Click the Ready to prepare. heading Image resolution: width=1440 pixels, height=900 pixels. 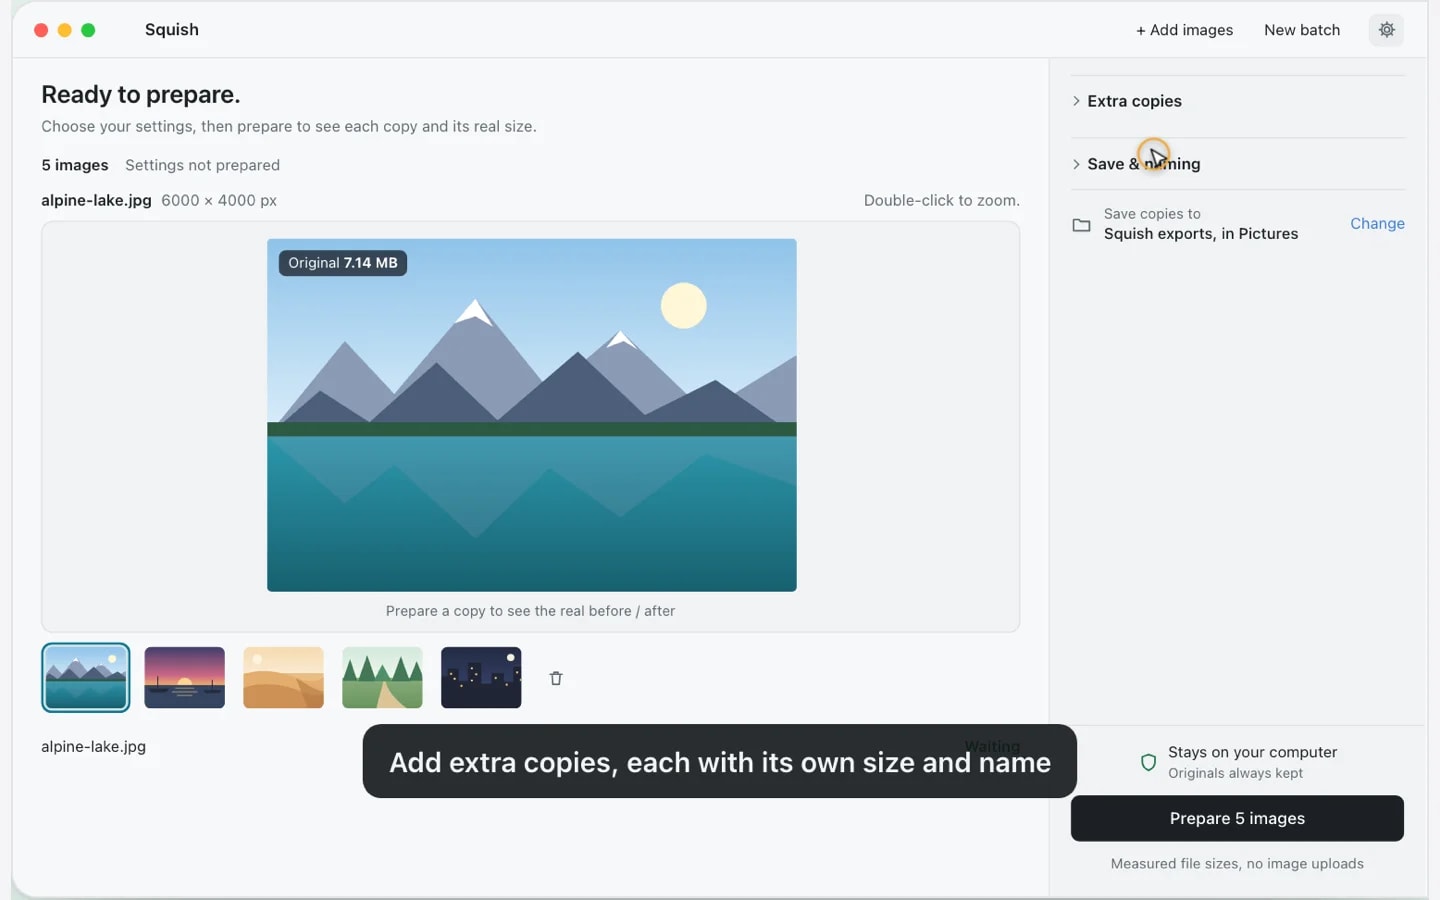[x=141, y=94]
